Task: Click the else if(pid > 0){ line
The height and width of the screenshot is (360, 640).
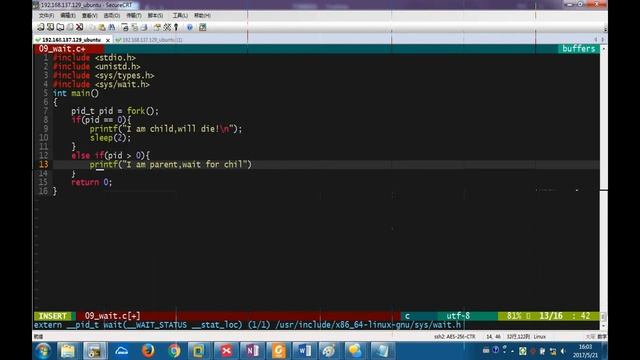Action: (111, 156)
